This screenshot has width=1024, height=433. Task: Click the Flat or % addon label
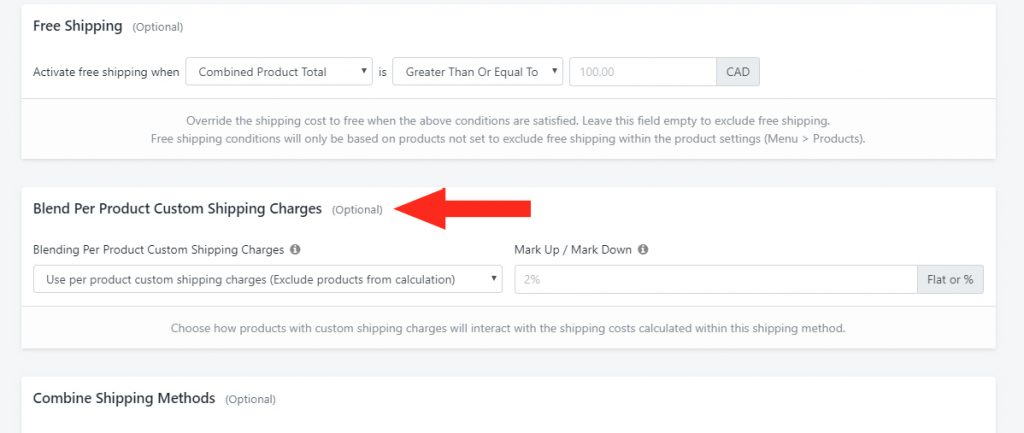click(x=950, y=280)
